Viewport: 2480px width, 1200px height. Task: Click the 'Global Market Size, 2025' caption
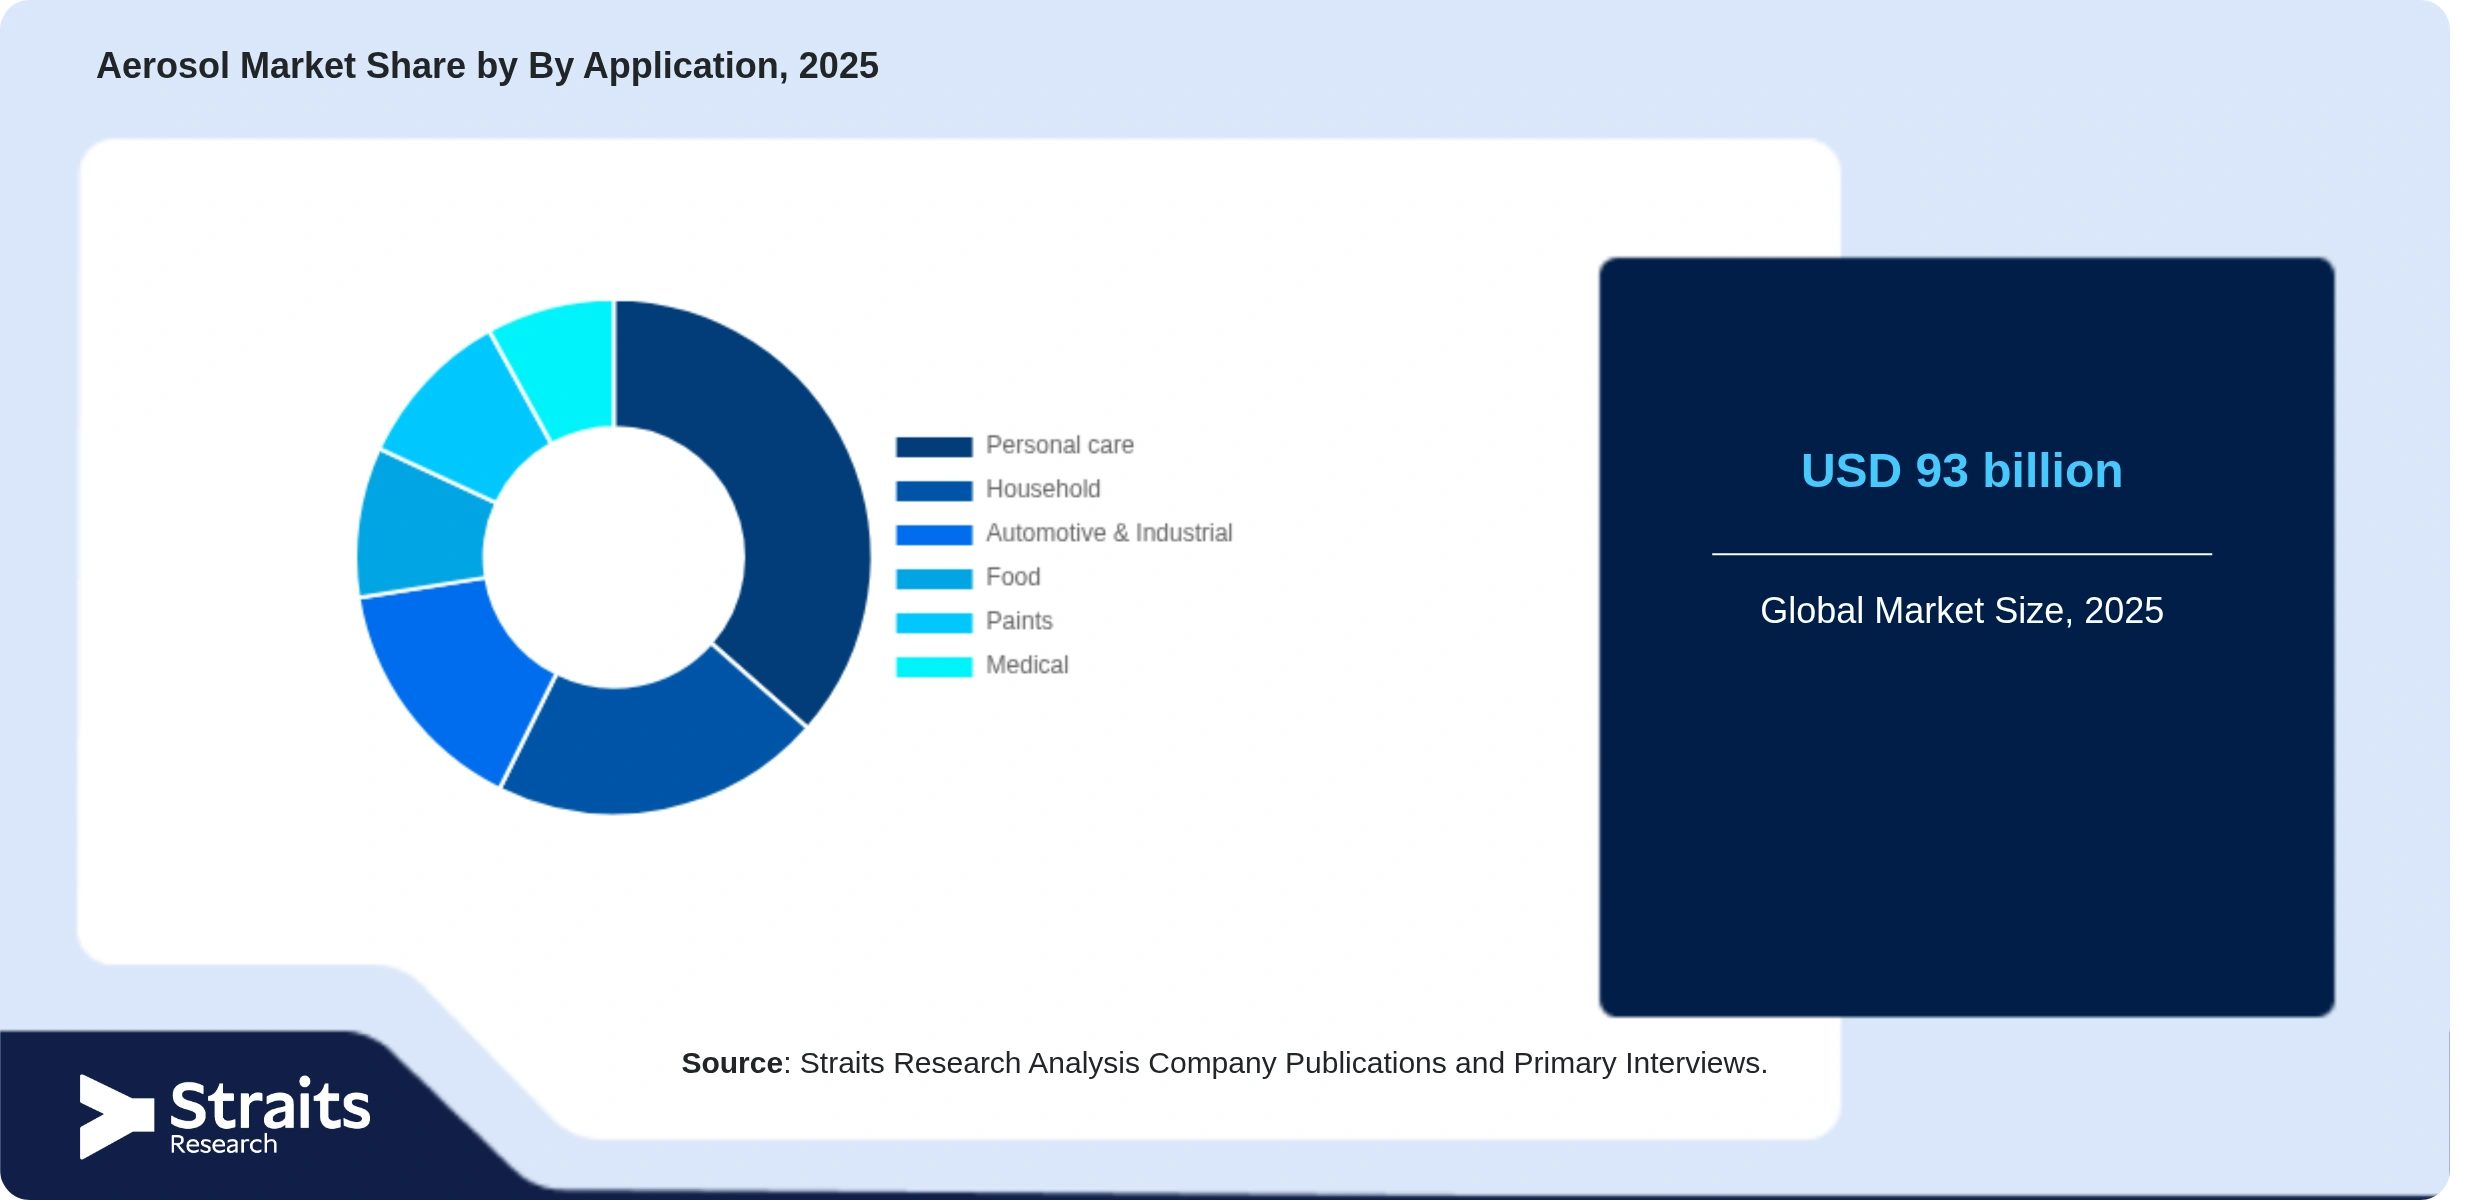(1961, 610)
